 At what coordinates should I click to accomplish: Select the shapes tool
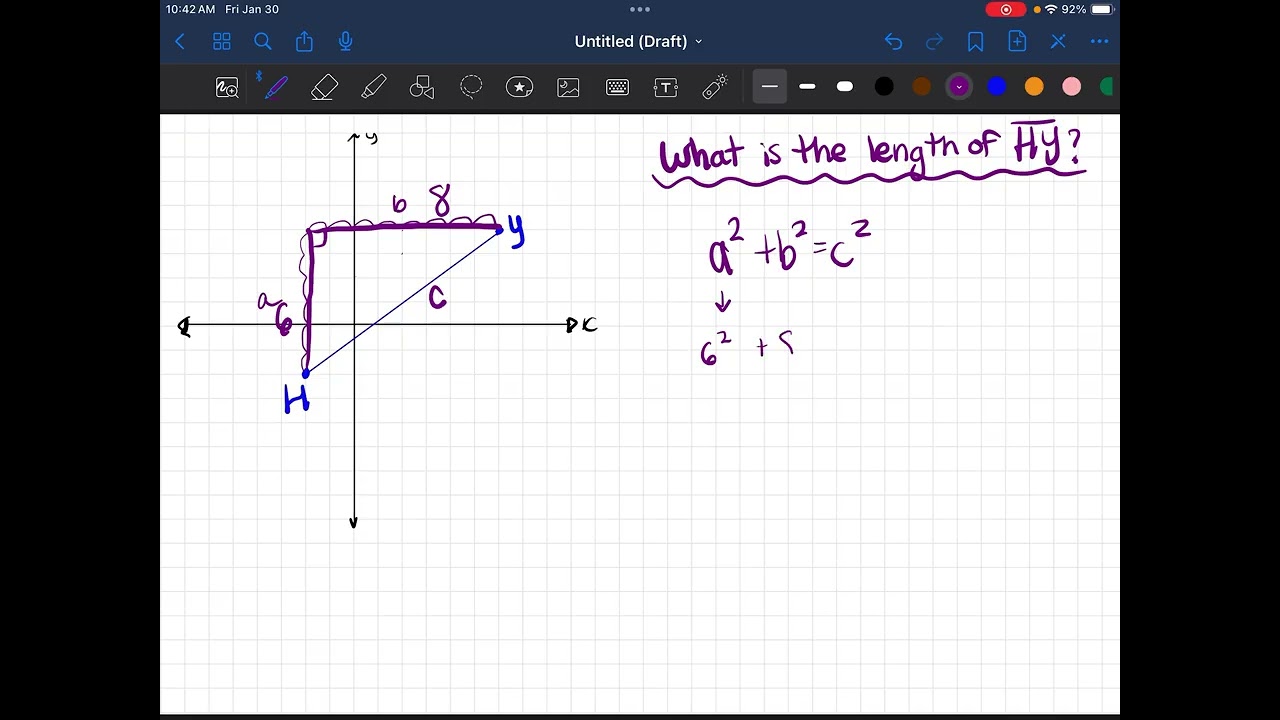422,88
